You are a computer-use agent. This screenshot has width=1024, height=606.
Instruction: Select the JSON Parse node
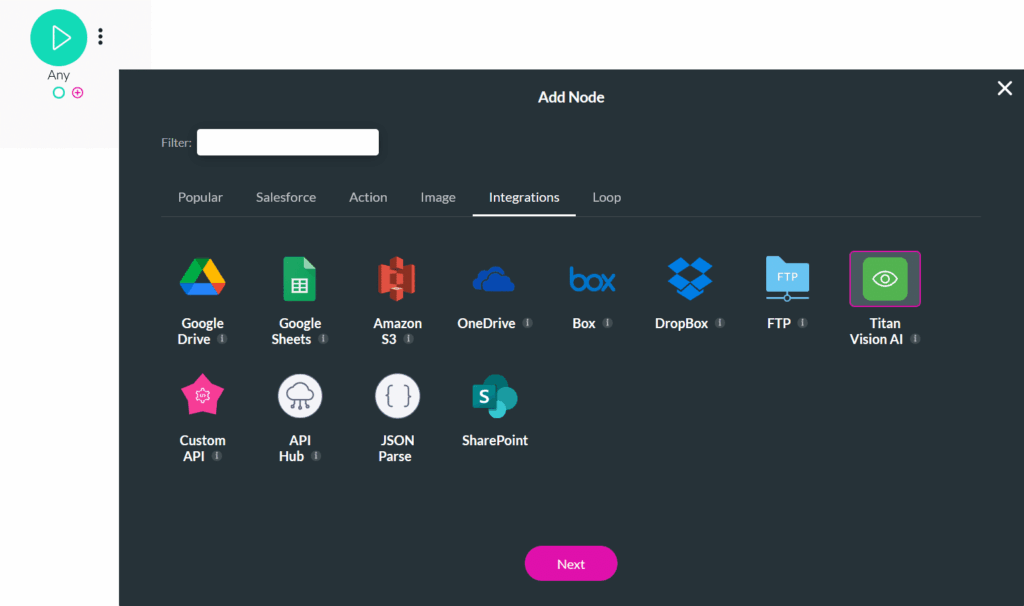click(397, 395)
